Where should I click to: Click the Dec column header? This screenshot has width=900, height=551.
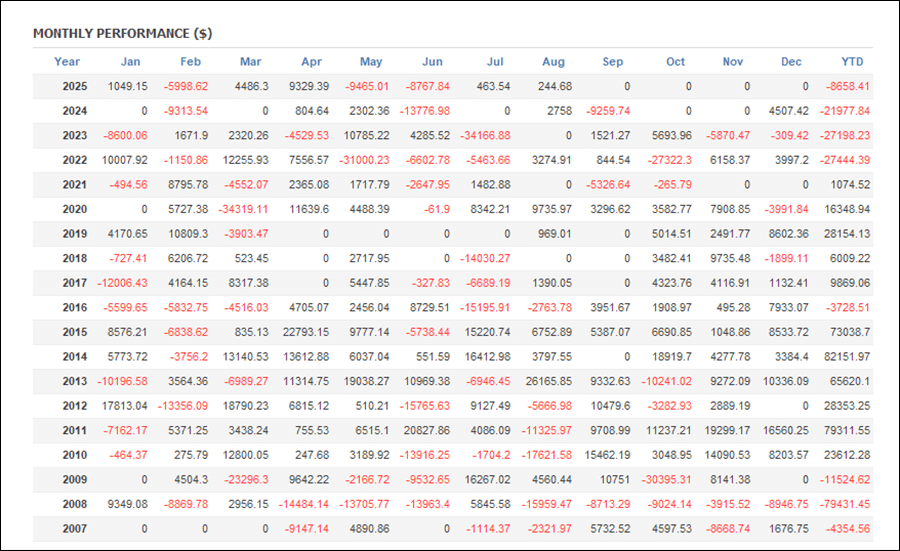click(x=791, y=62)
